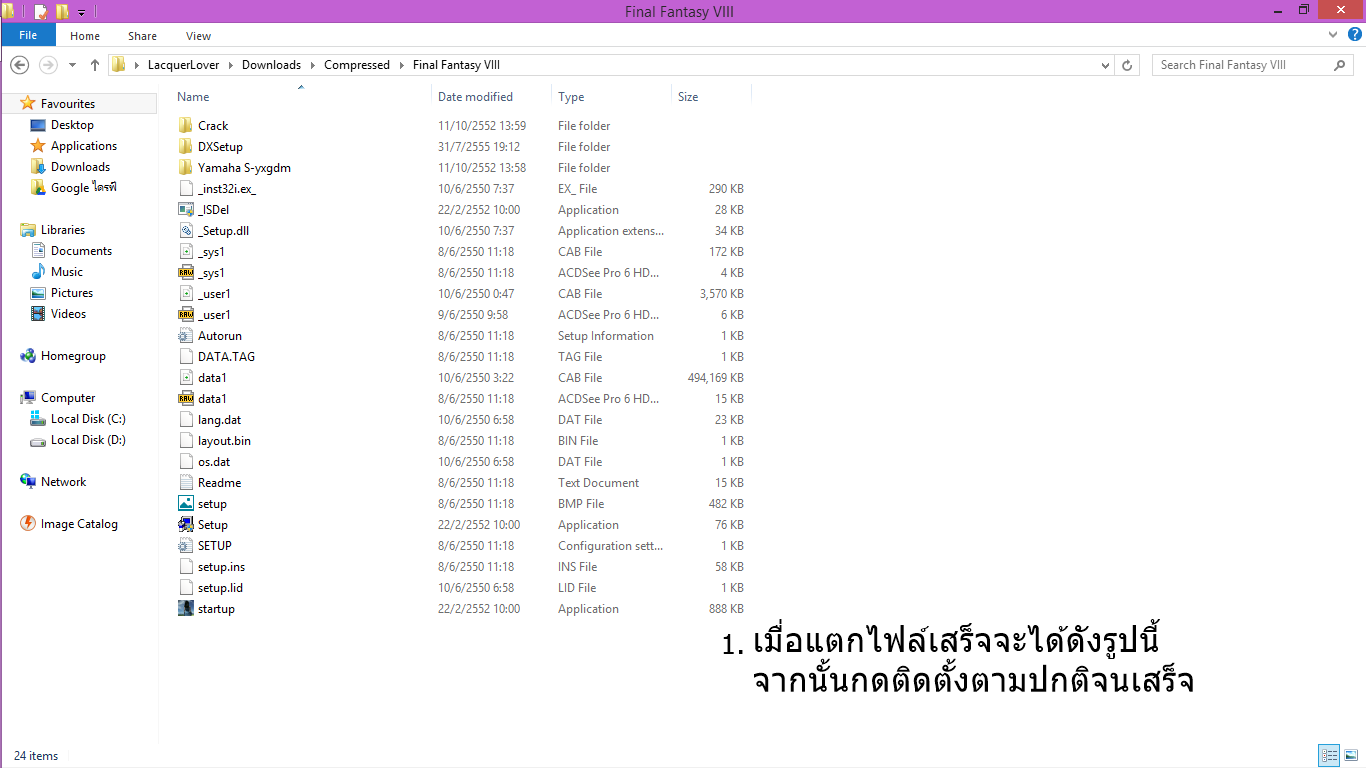Click the chevron after LacquerLover in address bar
This screenshot has width=1366, height=768.
tap(231, 65)
